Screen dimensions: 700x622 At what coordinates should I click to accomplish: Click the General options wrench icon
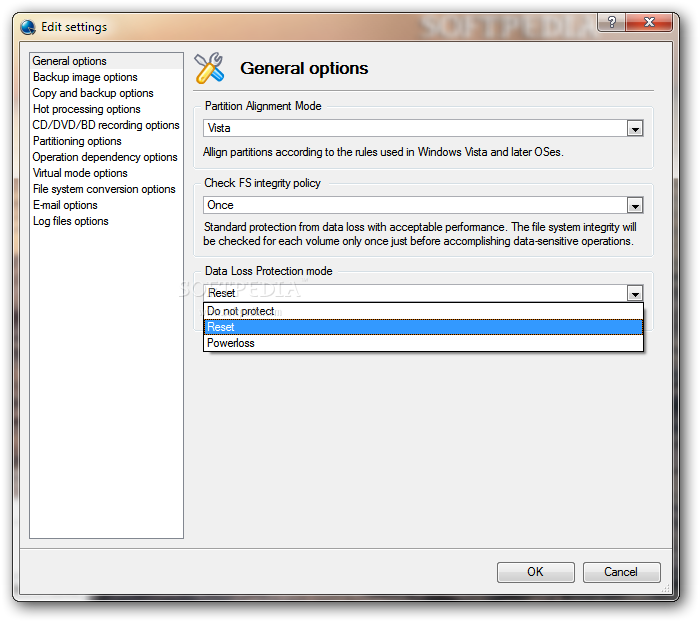[209, 68]
